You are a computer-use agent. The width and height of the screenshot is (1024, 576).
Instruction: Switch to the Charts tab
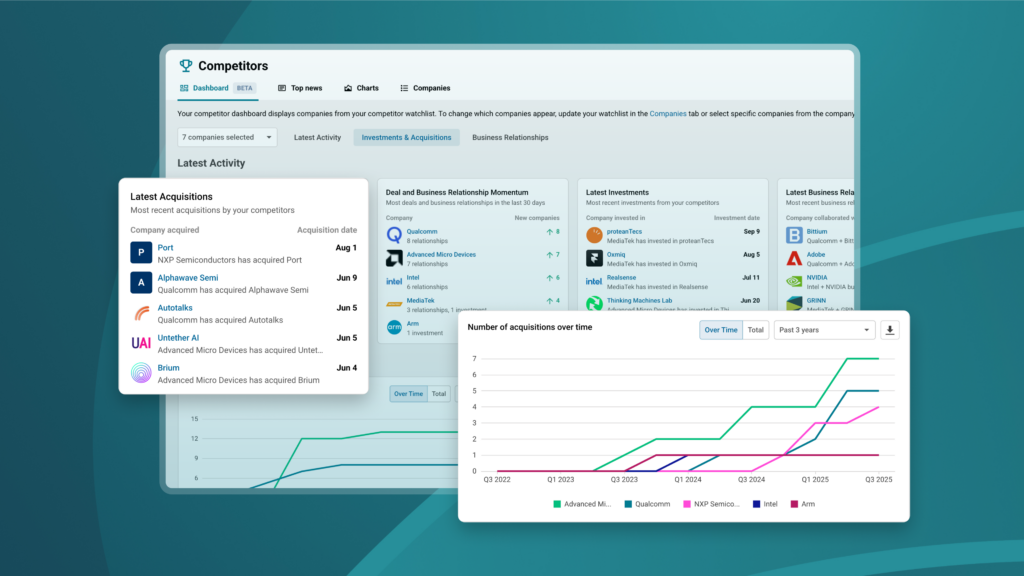(361, 88)
